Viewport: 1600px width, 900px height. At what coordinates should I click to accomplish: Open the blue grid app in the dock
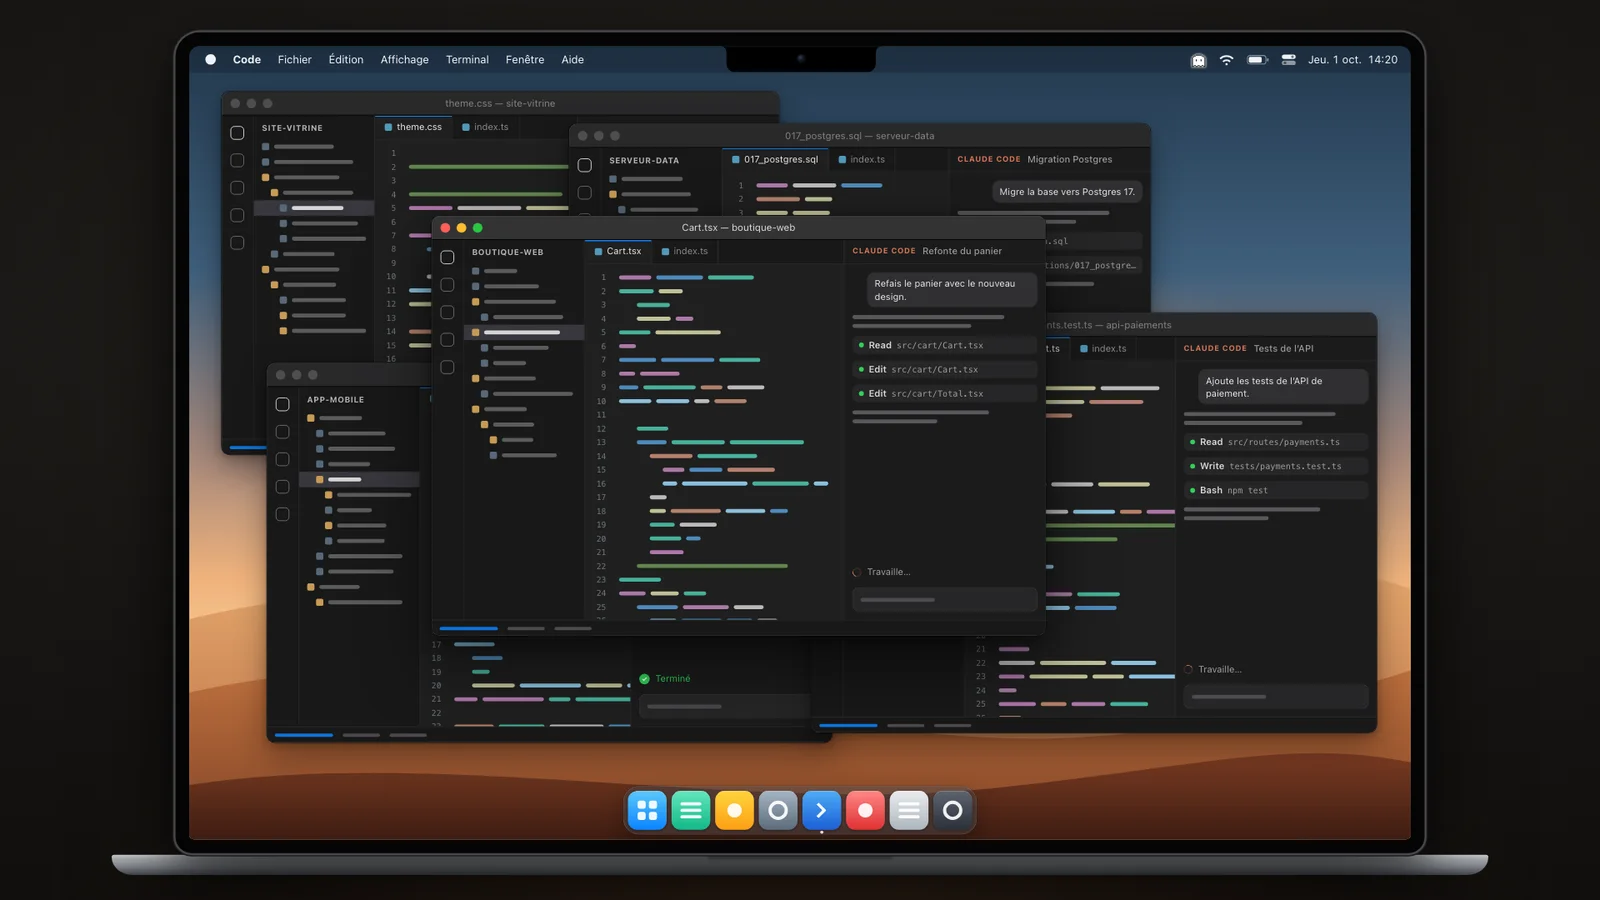647,810
